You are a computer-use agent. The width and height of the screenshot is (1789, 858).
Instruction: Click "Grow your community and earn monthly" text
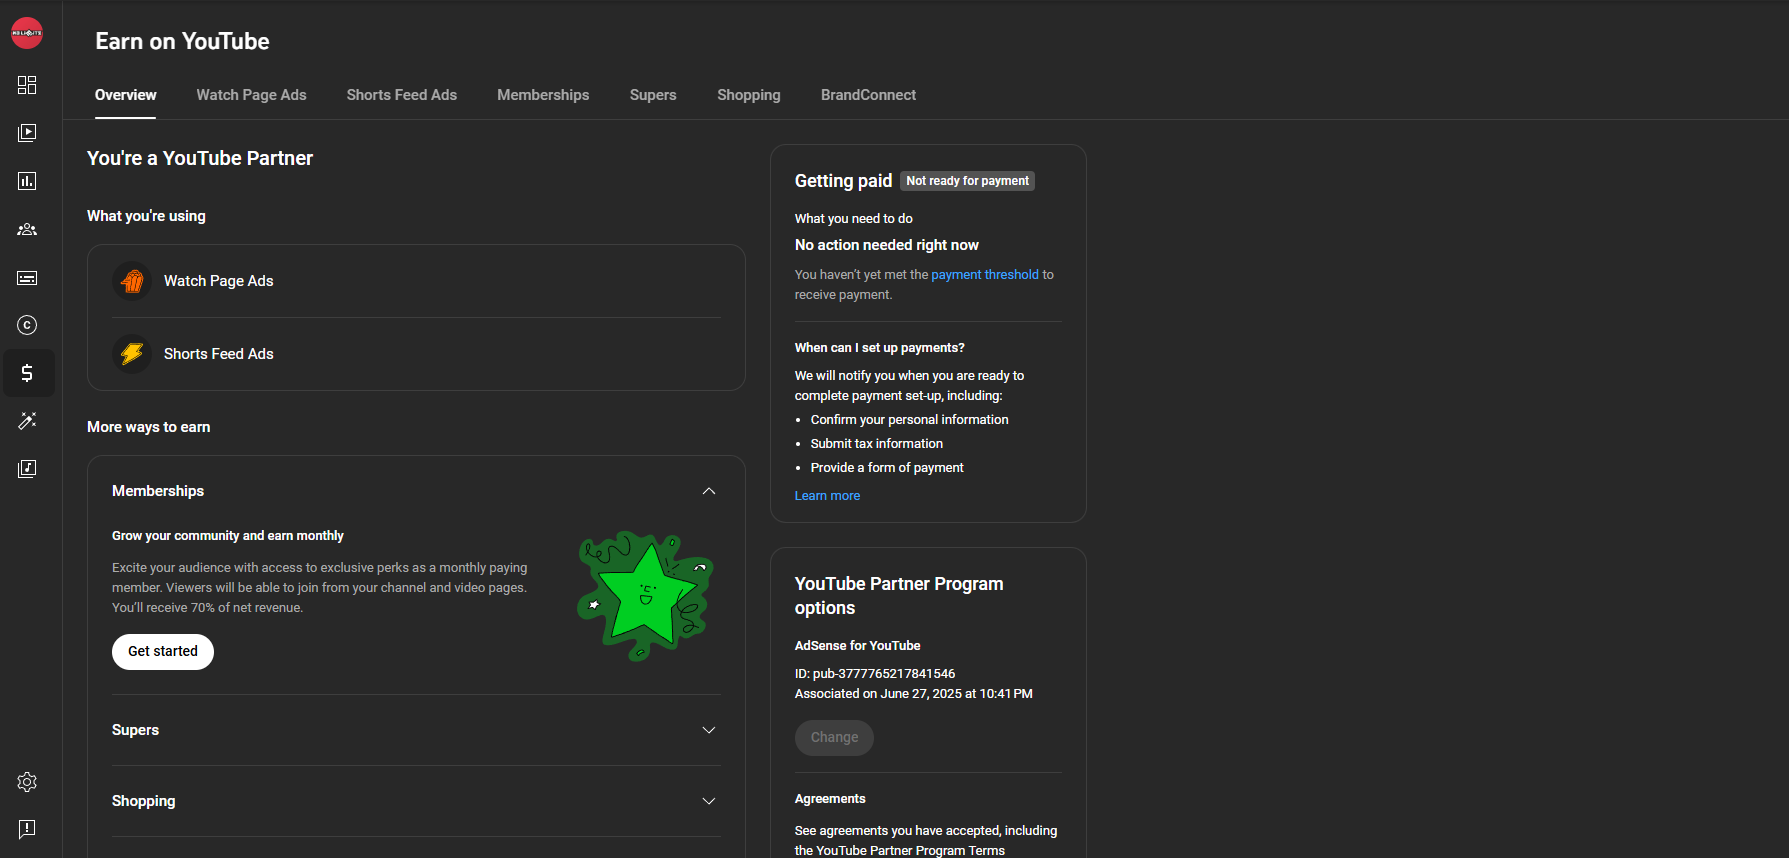point(228,536)
